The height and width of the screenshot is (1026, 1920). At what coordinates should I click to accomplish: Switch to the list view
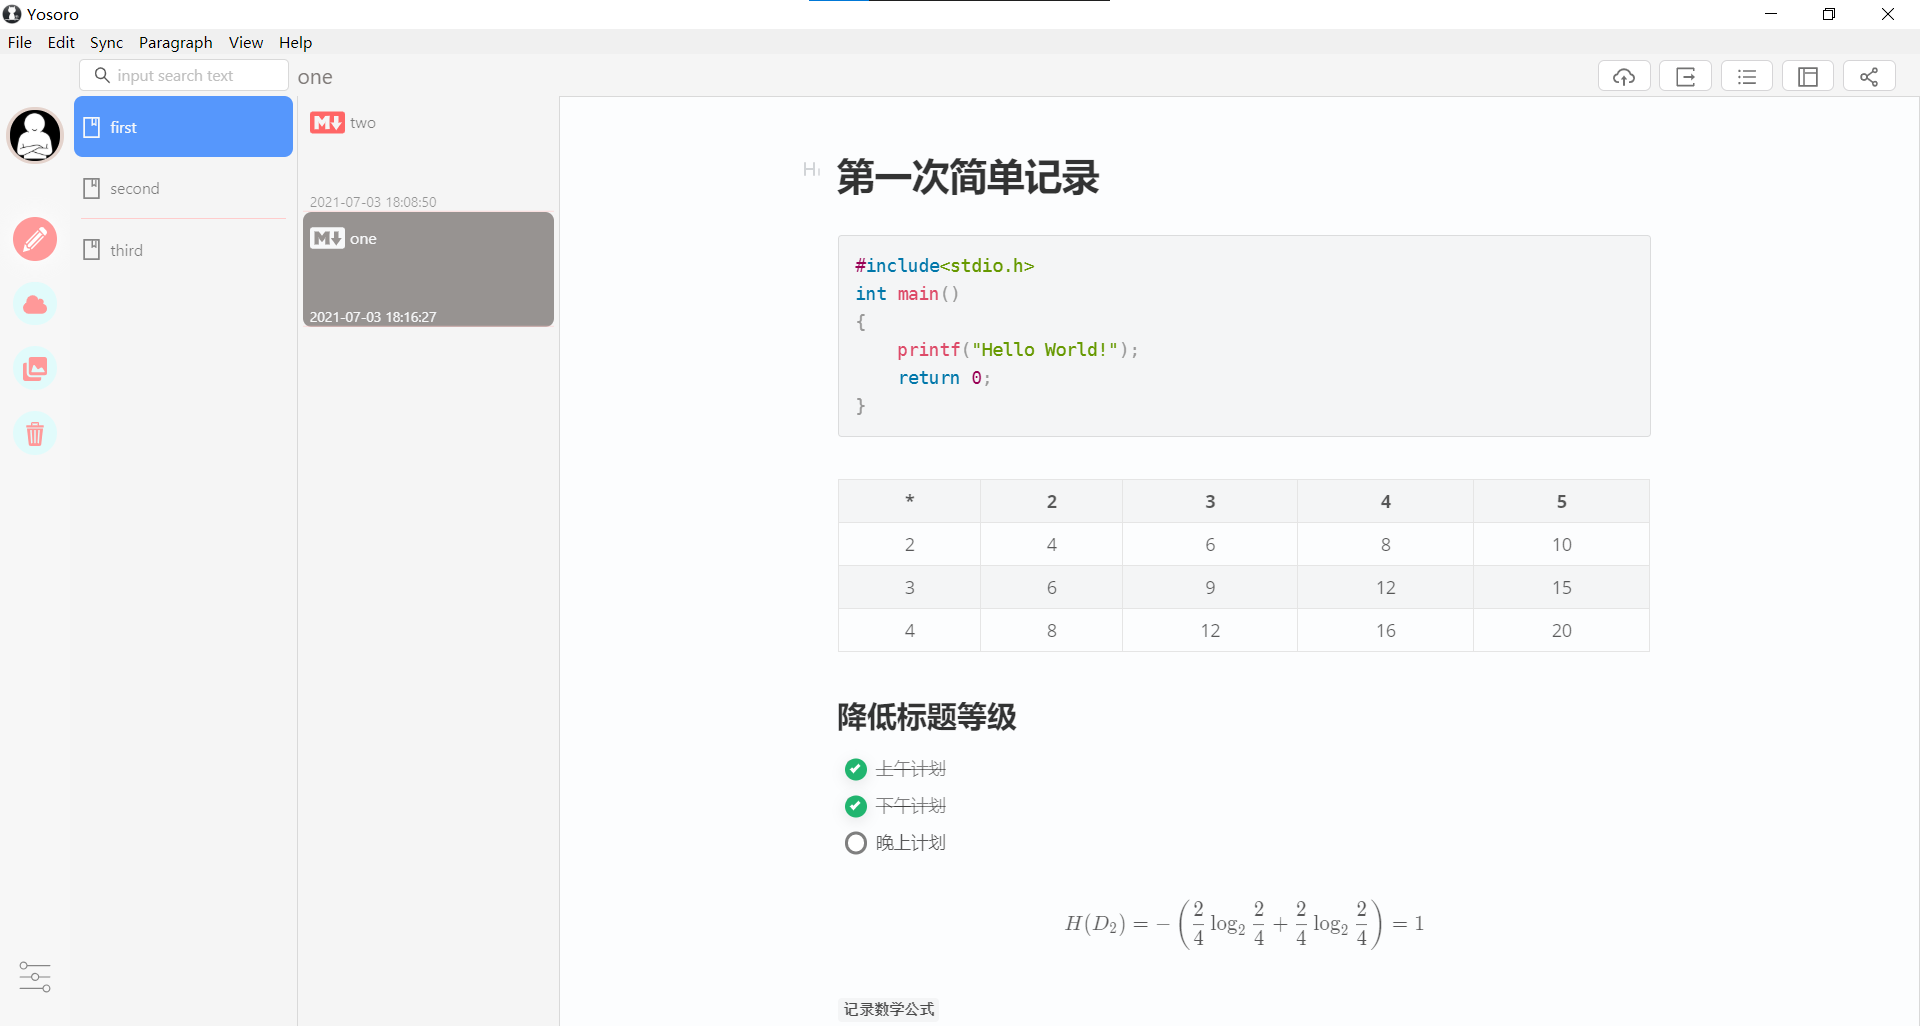pyautogui.click(x=1747, y=76)
